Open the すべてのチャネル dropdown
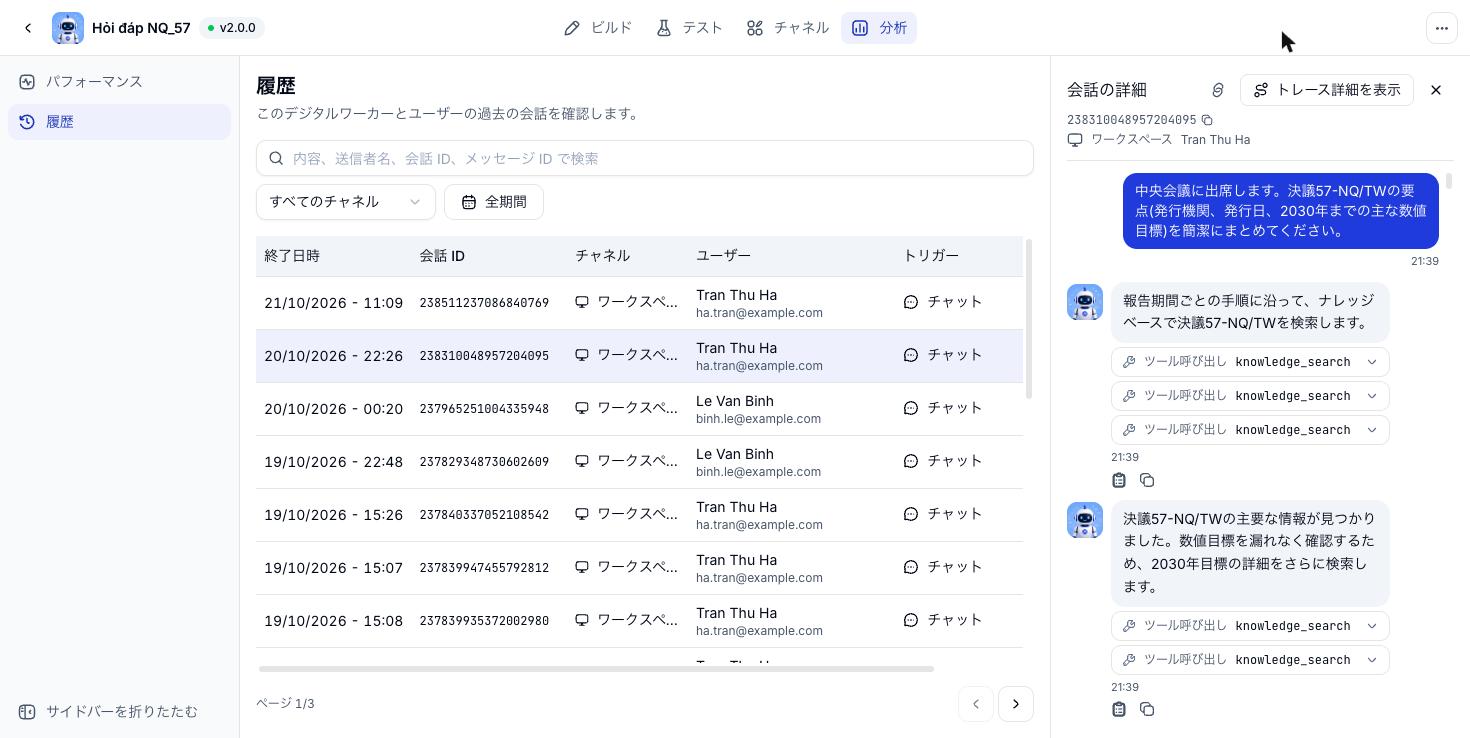The width and height of the screenshot is (1470, 738). point(346,202)
